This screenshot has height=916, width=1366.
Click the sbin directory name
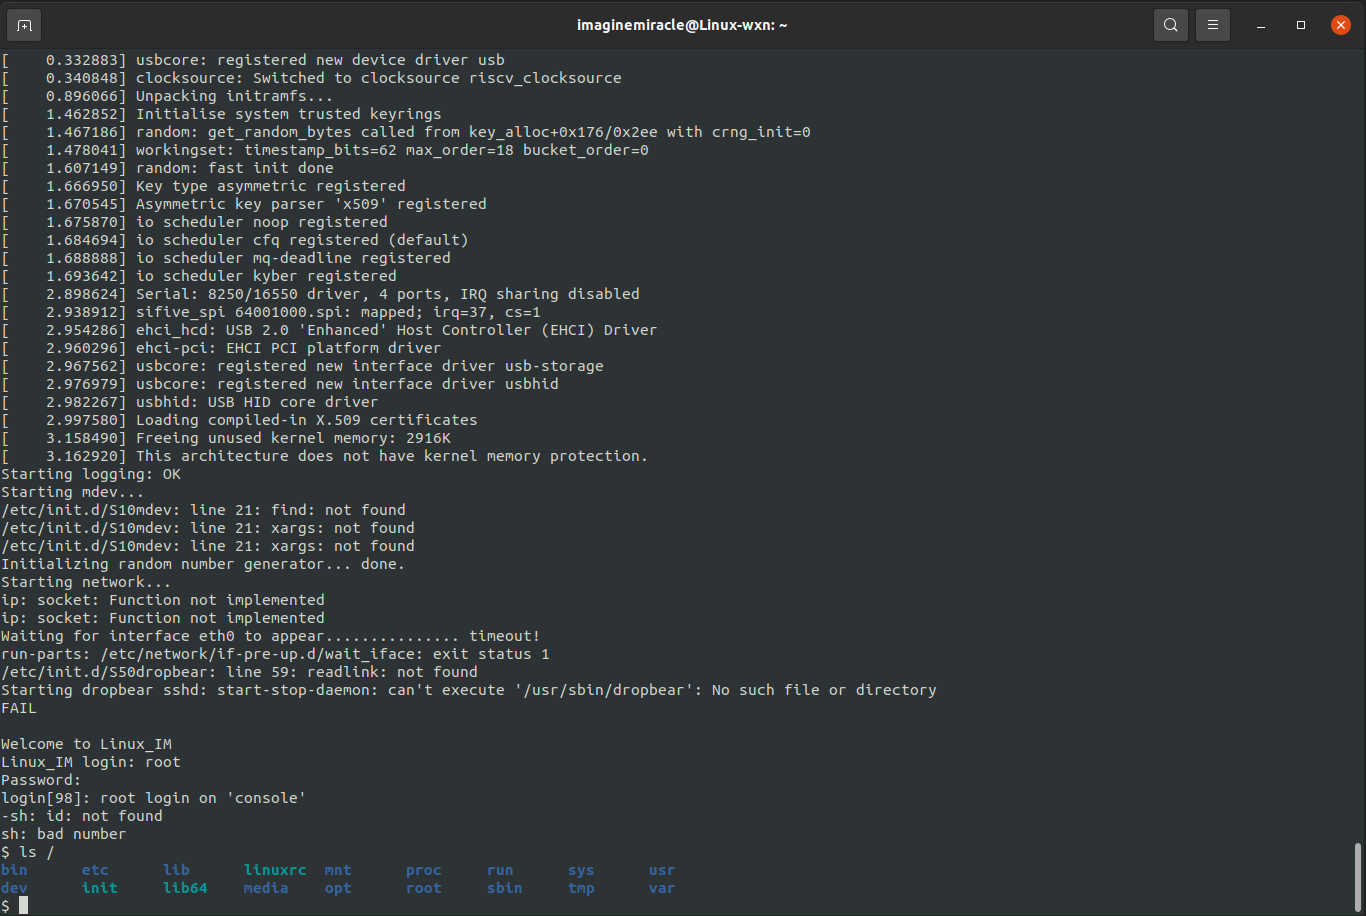click(504, 887)
